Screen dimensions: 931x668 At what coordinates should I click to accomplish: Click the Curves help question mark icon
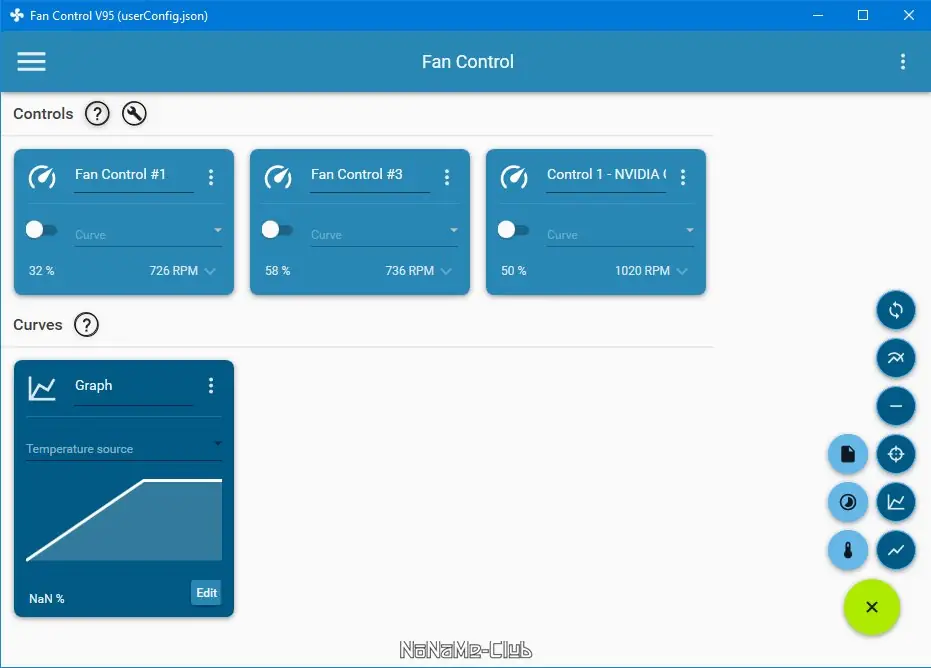[87, 325]
